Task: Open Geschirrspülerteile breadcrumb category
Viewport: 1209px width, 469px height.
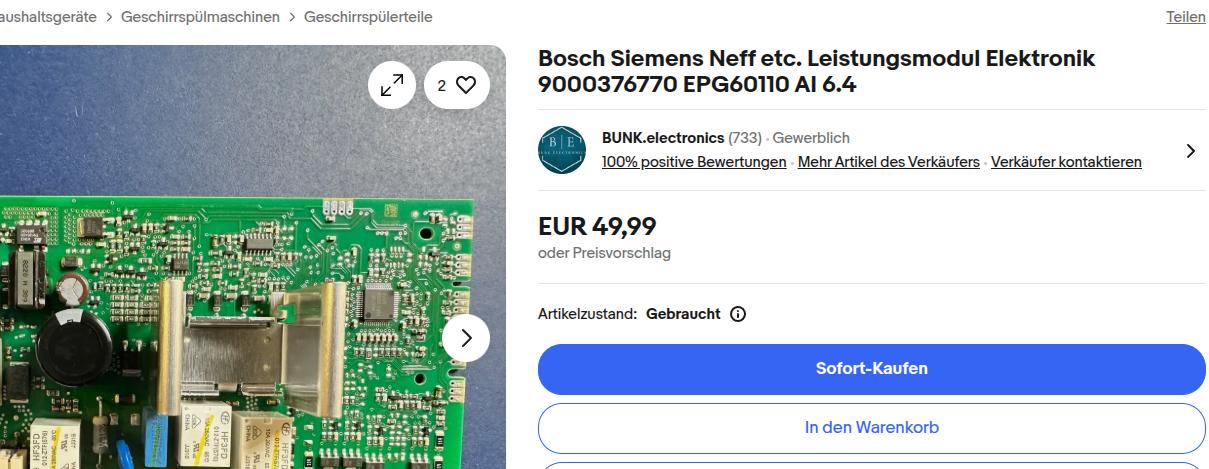Action: point(368,17)
